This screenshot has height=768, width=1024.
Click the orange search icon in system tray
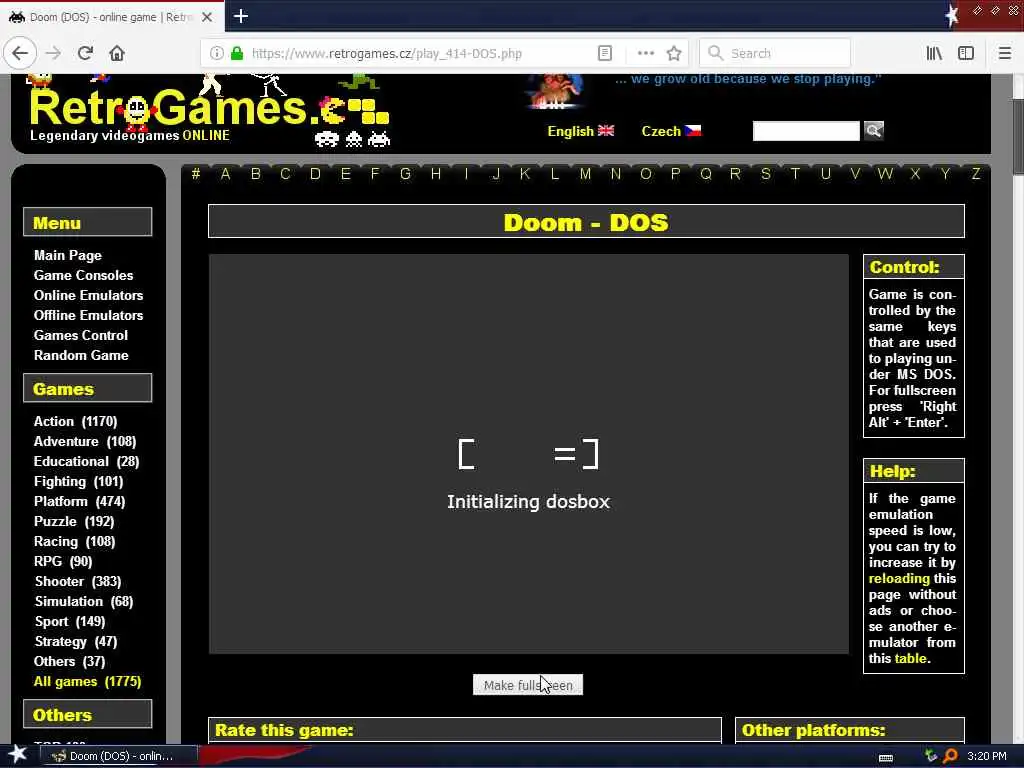point(950,756)
